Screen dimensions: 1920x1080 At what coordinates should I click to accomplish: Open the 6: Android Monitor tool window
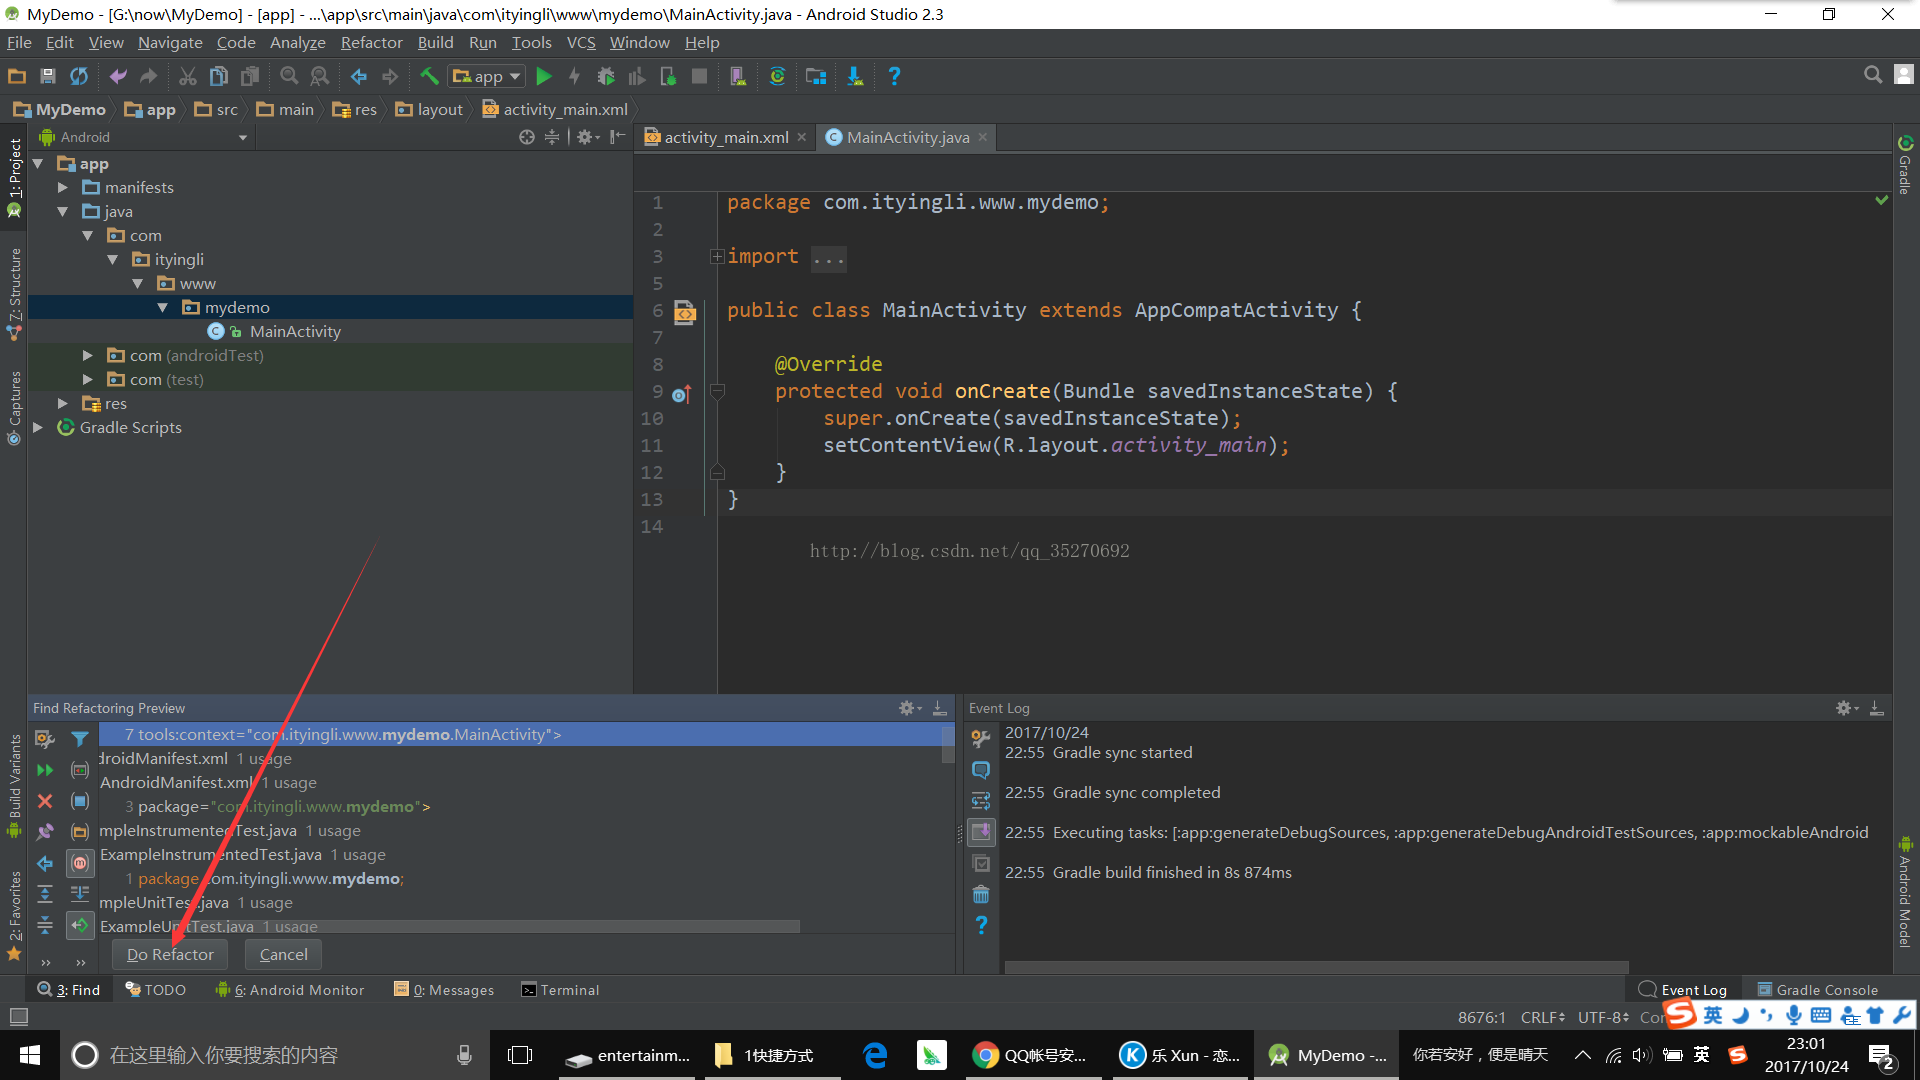click(290, 990)
